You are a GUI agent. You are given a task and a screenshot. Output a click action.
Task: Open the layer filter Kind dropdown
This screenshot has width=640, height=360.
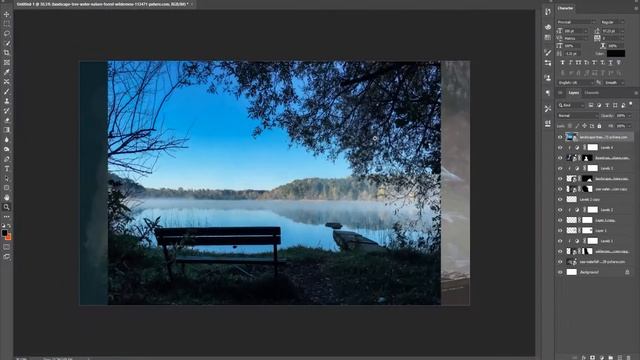571,105
